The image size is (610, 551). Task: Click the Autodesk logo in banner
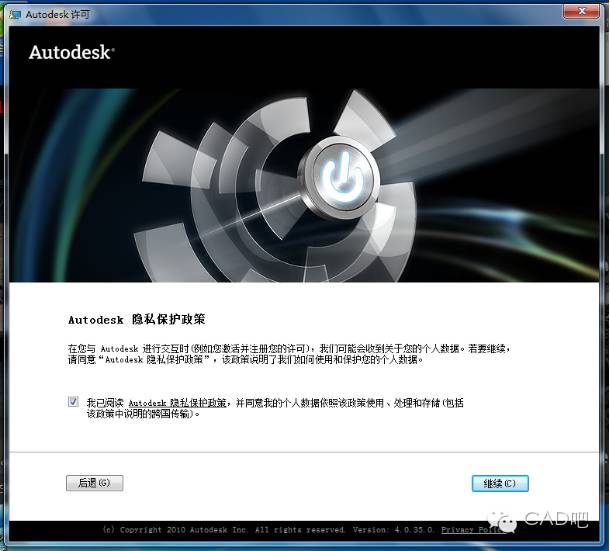tap(72, 53)
